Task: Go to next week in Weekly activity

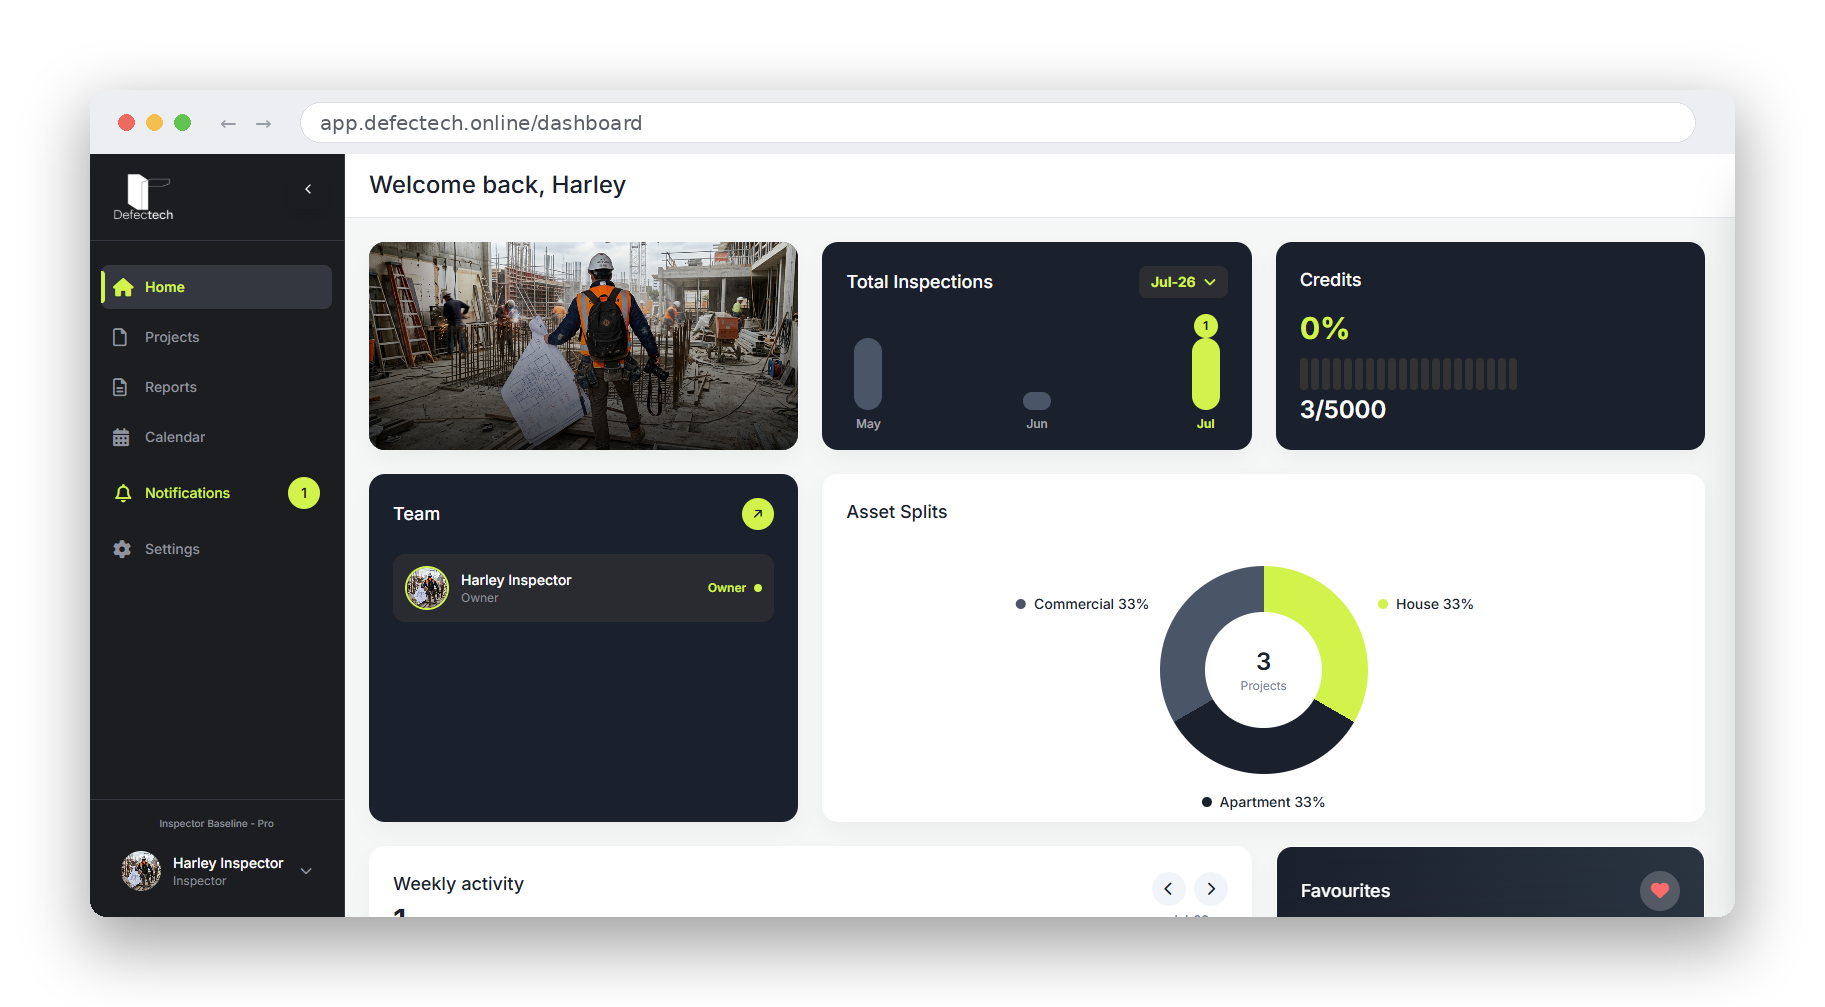Action: (x=1211, y=888)
